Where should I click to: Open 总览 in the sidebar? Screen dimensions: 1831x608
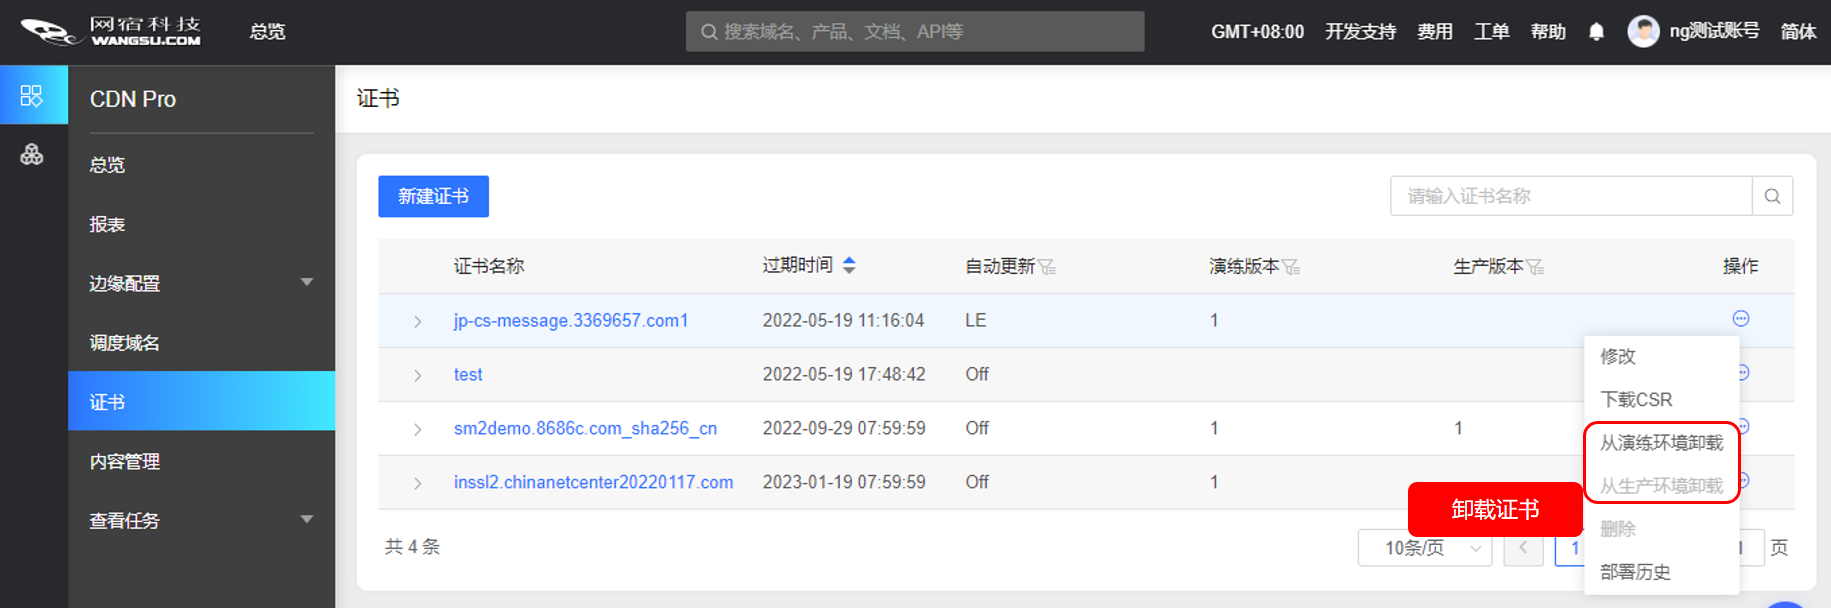(x=107, y=165)
